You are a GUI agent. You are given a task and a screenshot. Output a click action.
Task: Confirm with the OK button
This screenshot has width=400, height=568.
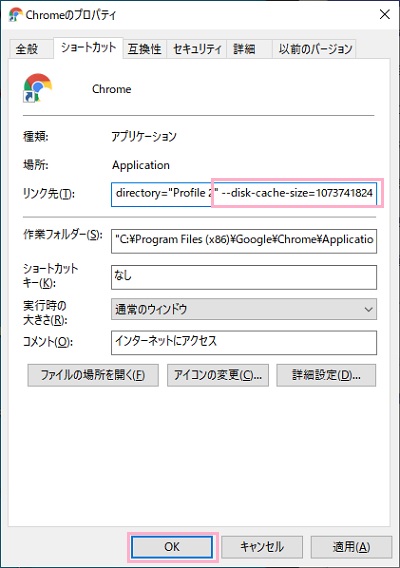(172, 547)
